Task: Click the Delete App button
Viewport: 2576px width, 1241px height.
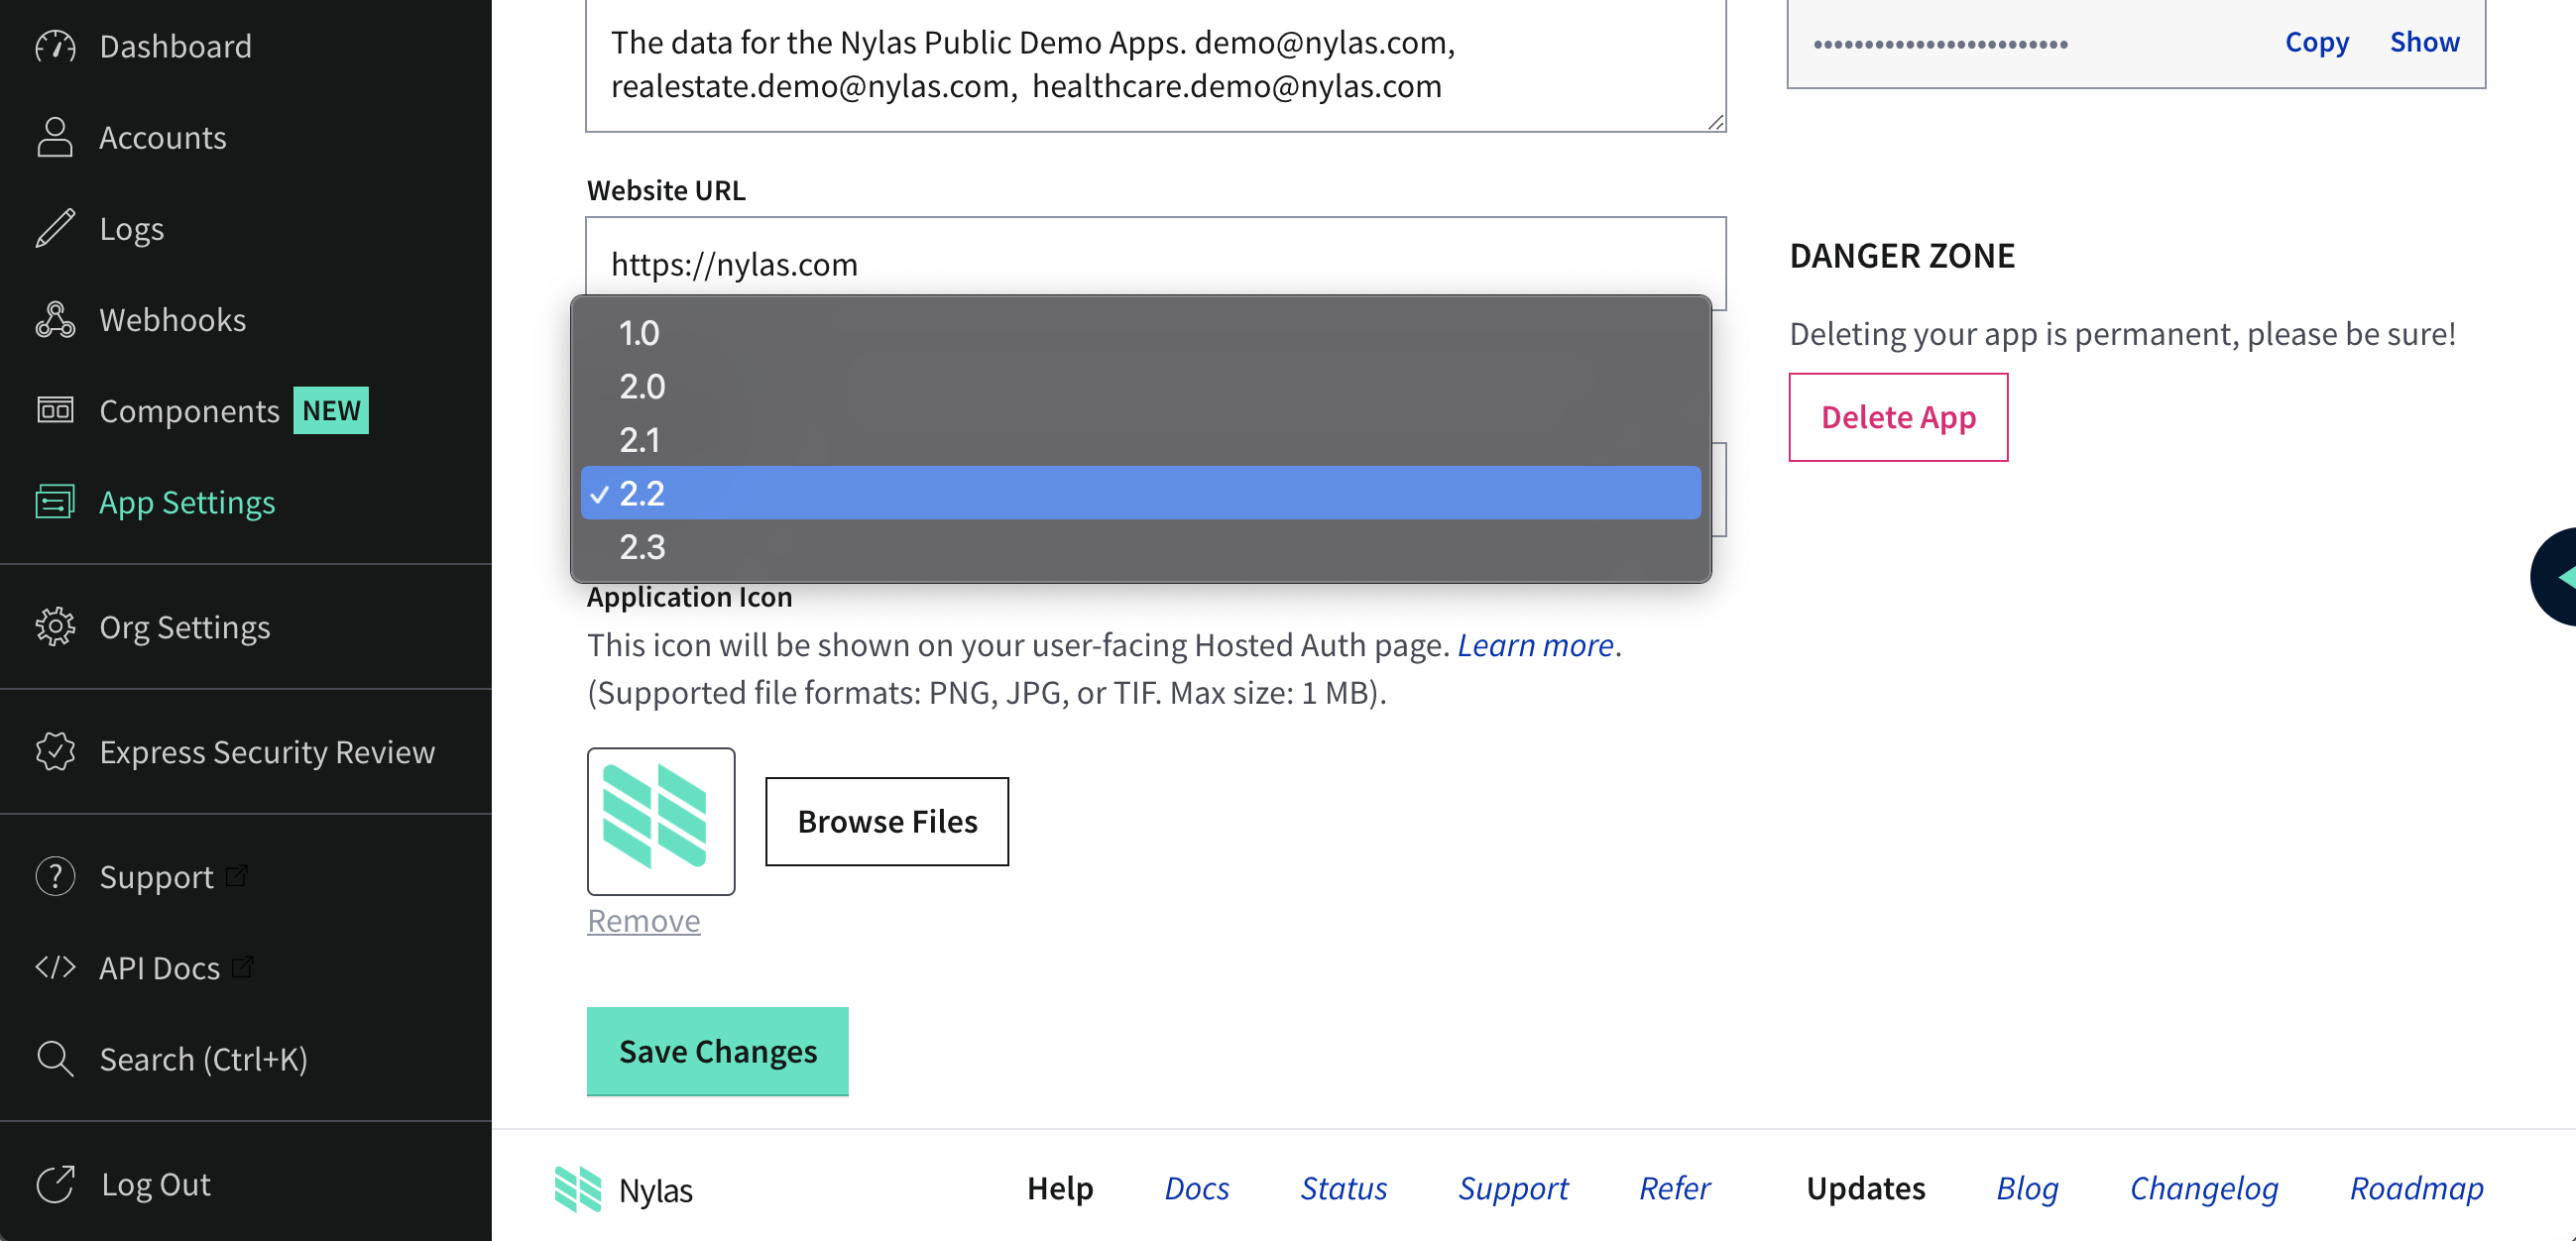Action: pos(1897,417)
